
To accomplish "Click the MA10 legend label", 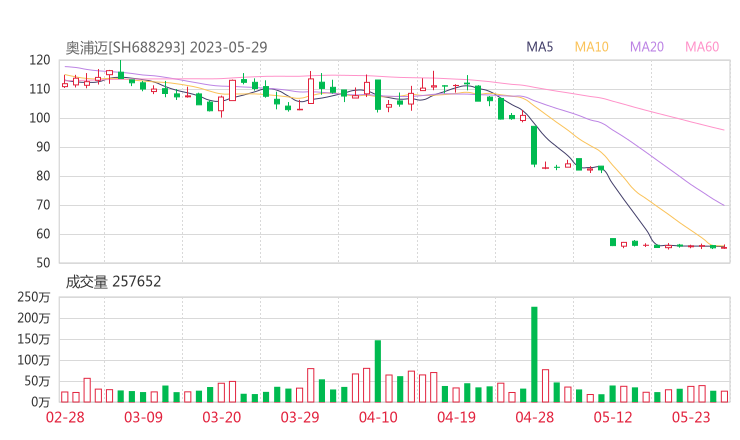I will [591, 47].
